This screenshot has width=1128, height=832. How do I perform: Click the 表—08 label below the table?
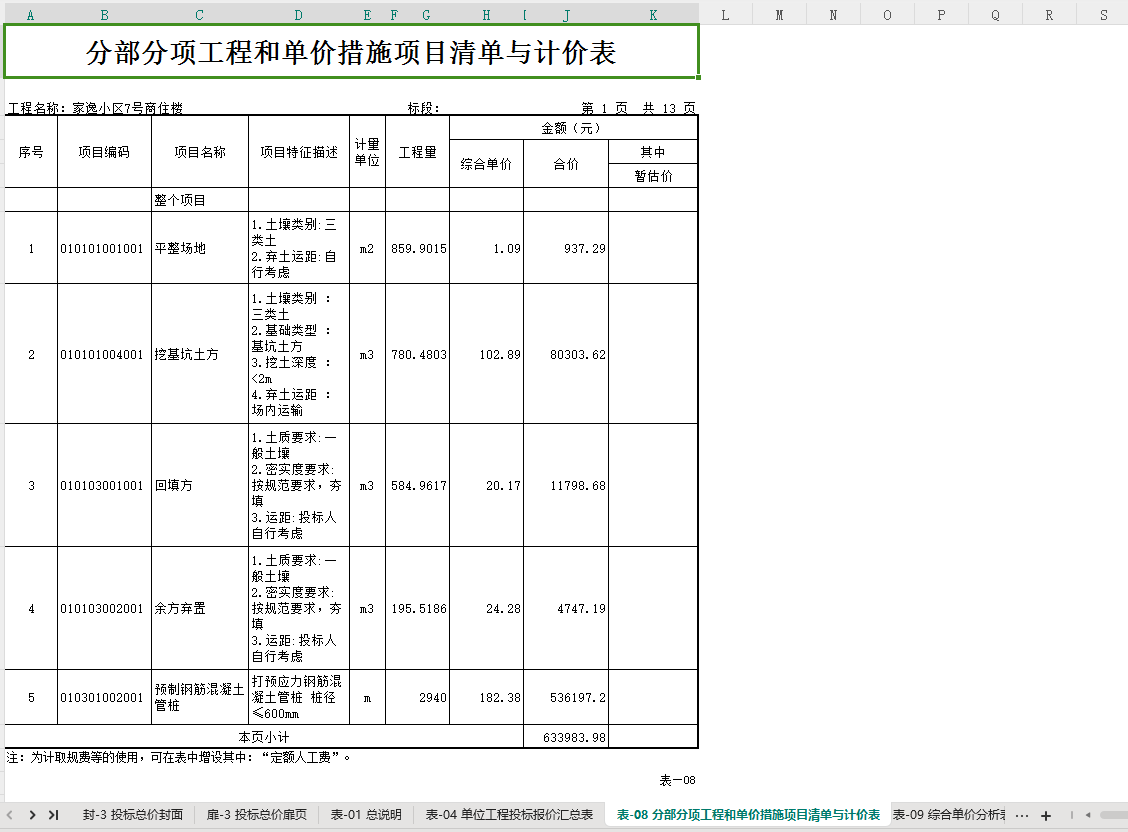(678, 780)
